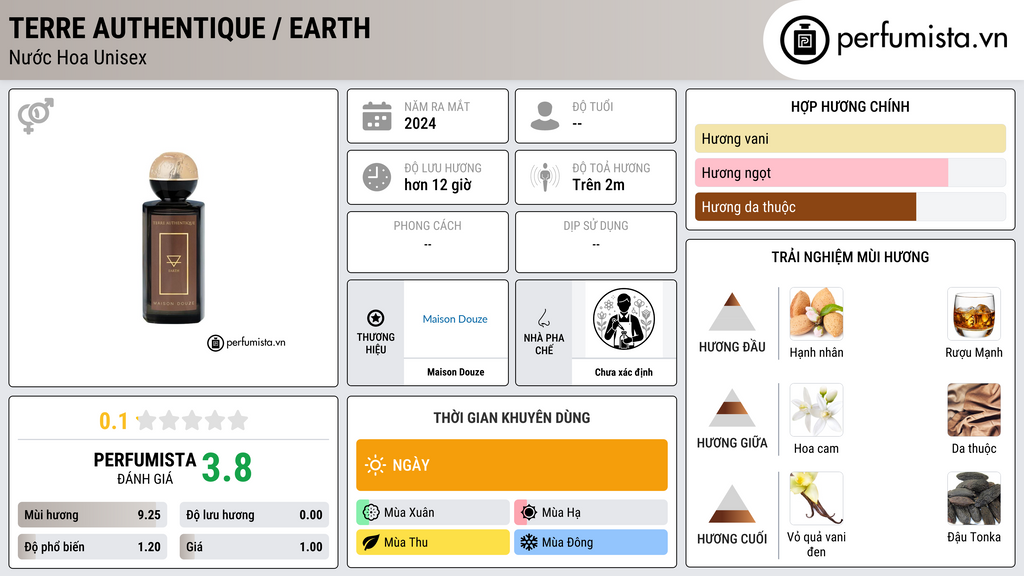Click the Trải nghiệm mùi hương heading
The height and width of the screenshot is (576, 1024).
(850, 257)
